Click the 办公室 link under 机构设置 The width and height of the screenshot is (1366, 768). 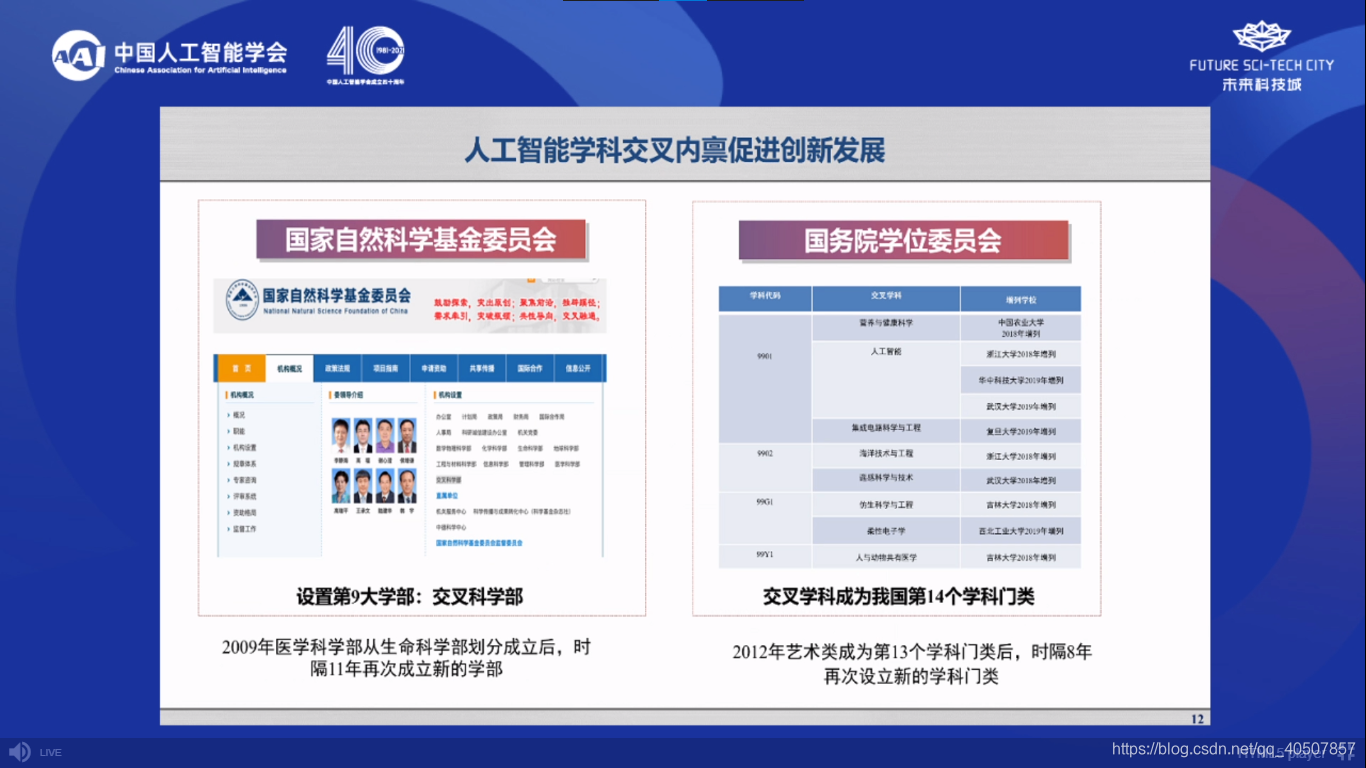443,417
